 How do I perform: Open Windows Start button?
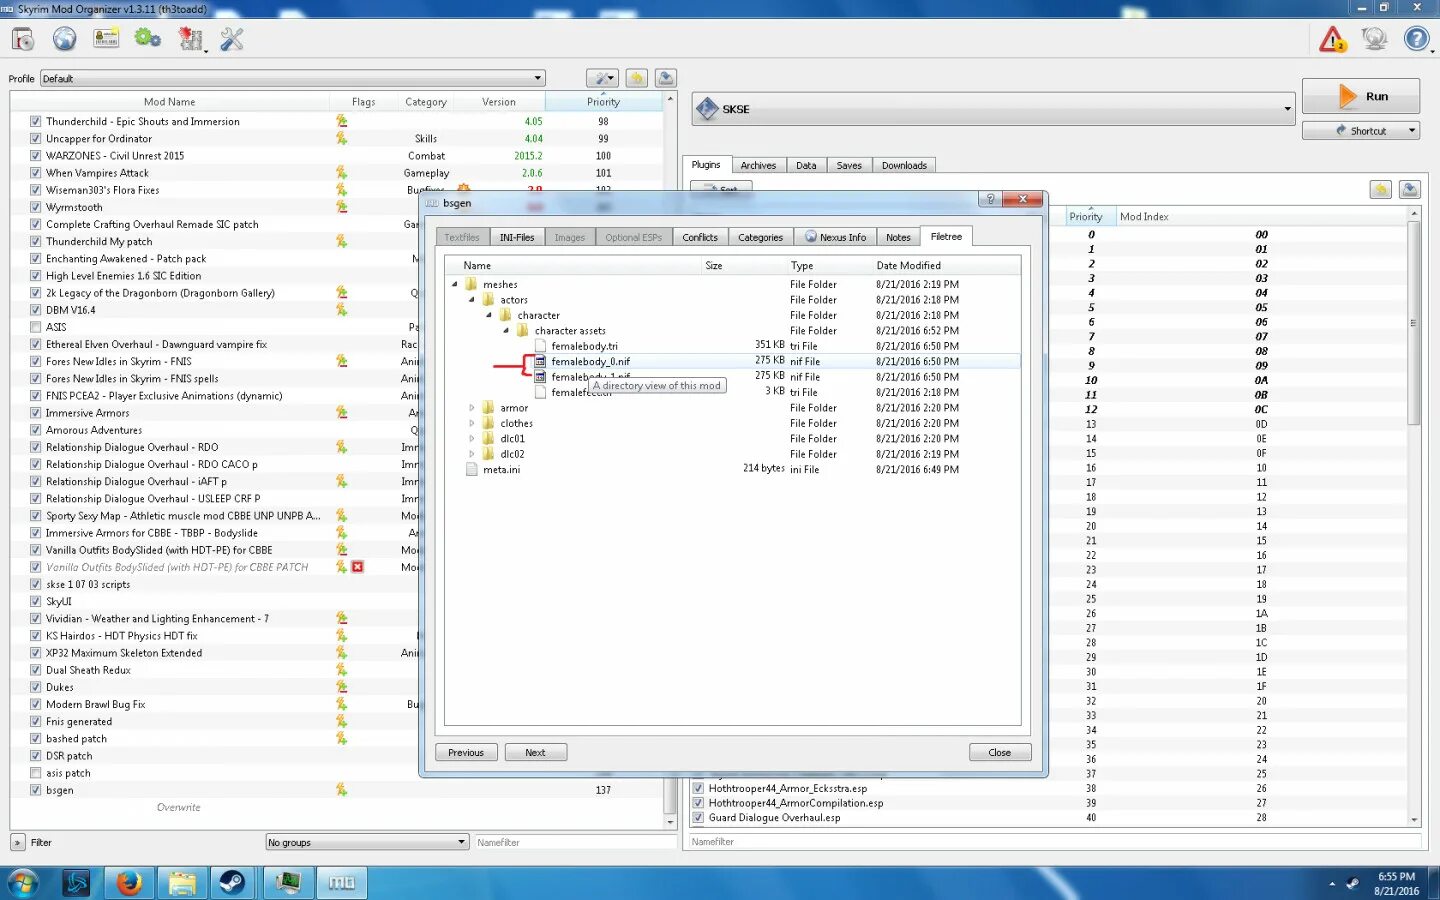click(23, 883)
